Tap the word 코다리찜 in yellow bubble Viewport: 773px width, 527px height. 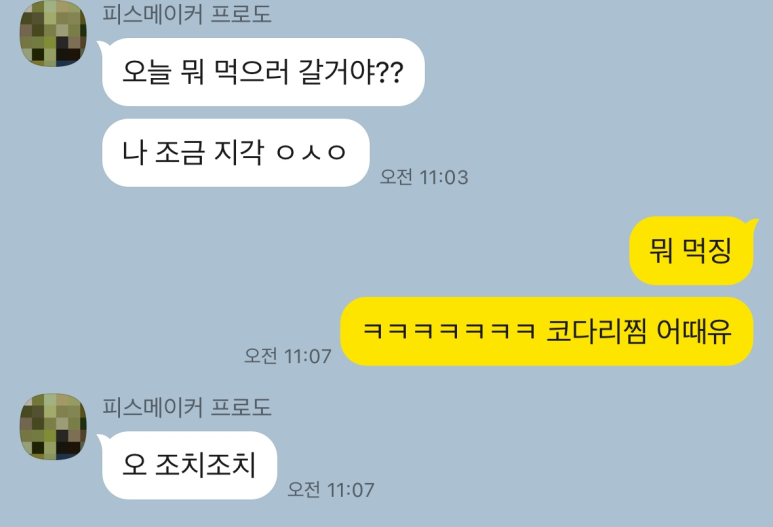[596, 331]
